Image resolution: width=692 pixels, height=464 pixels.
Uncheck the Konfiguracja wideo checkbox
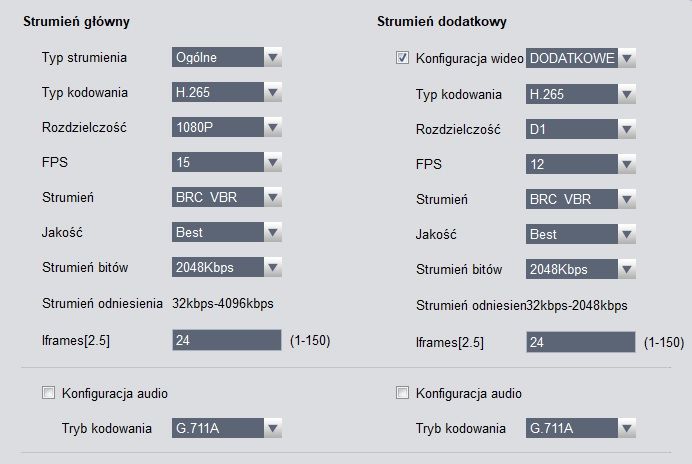pos(402,58)
